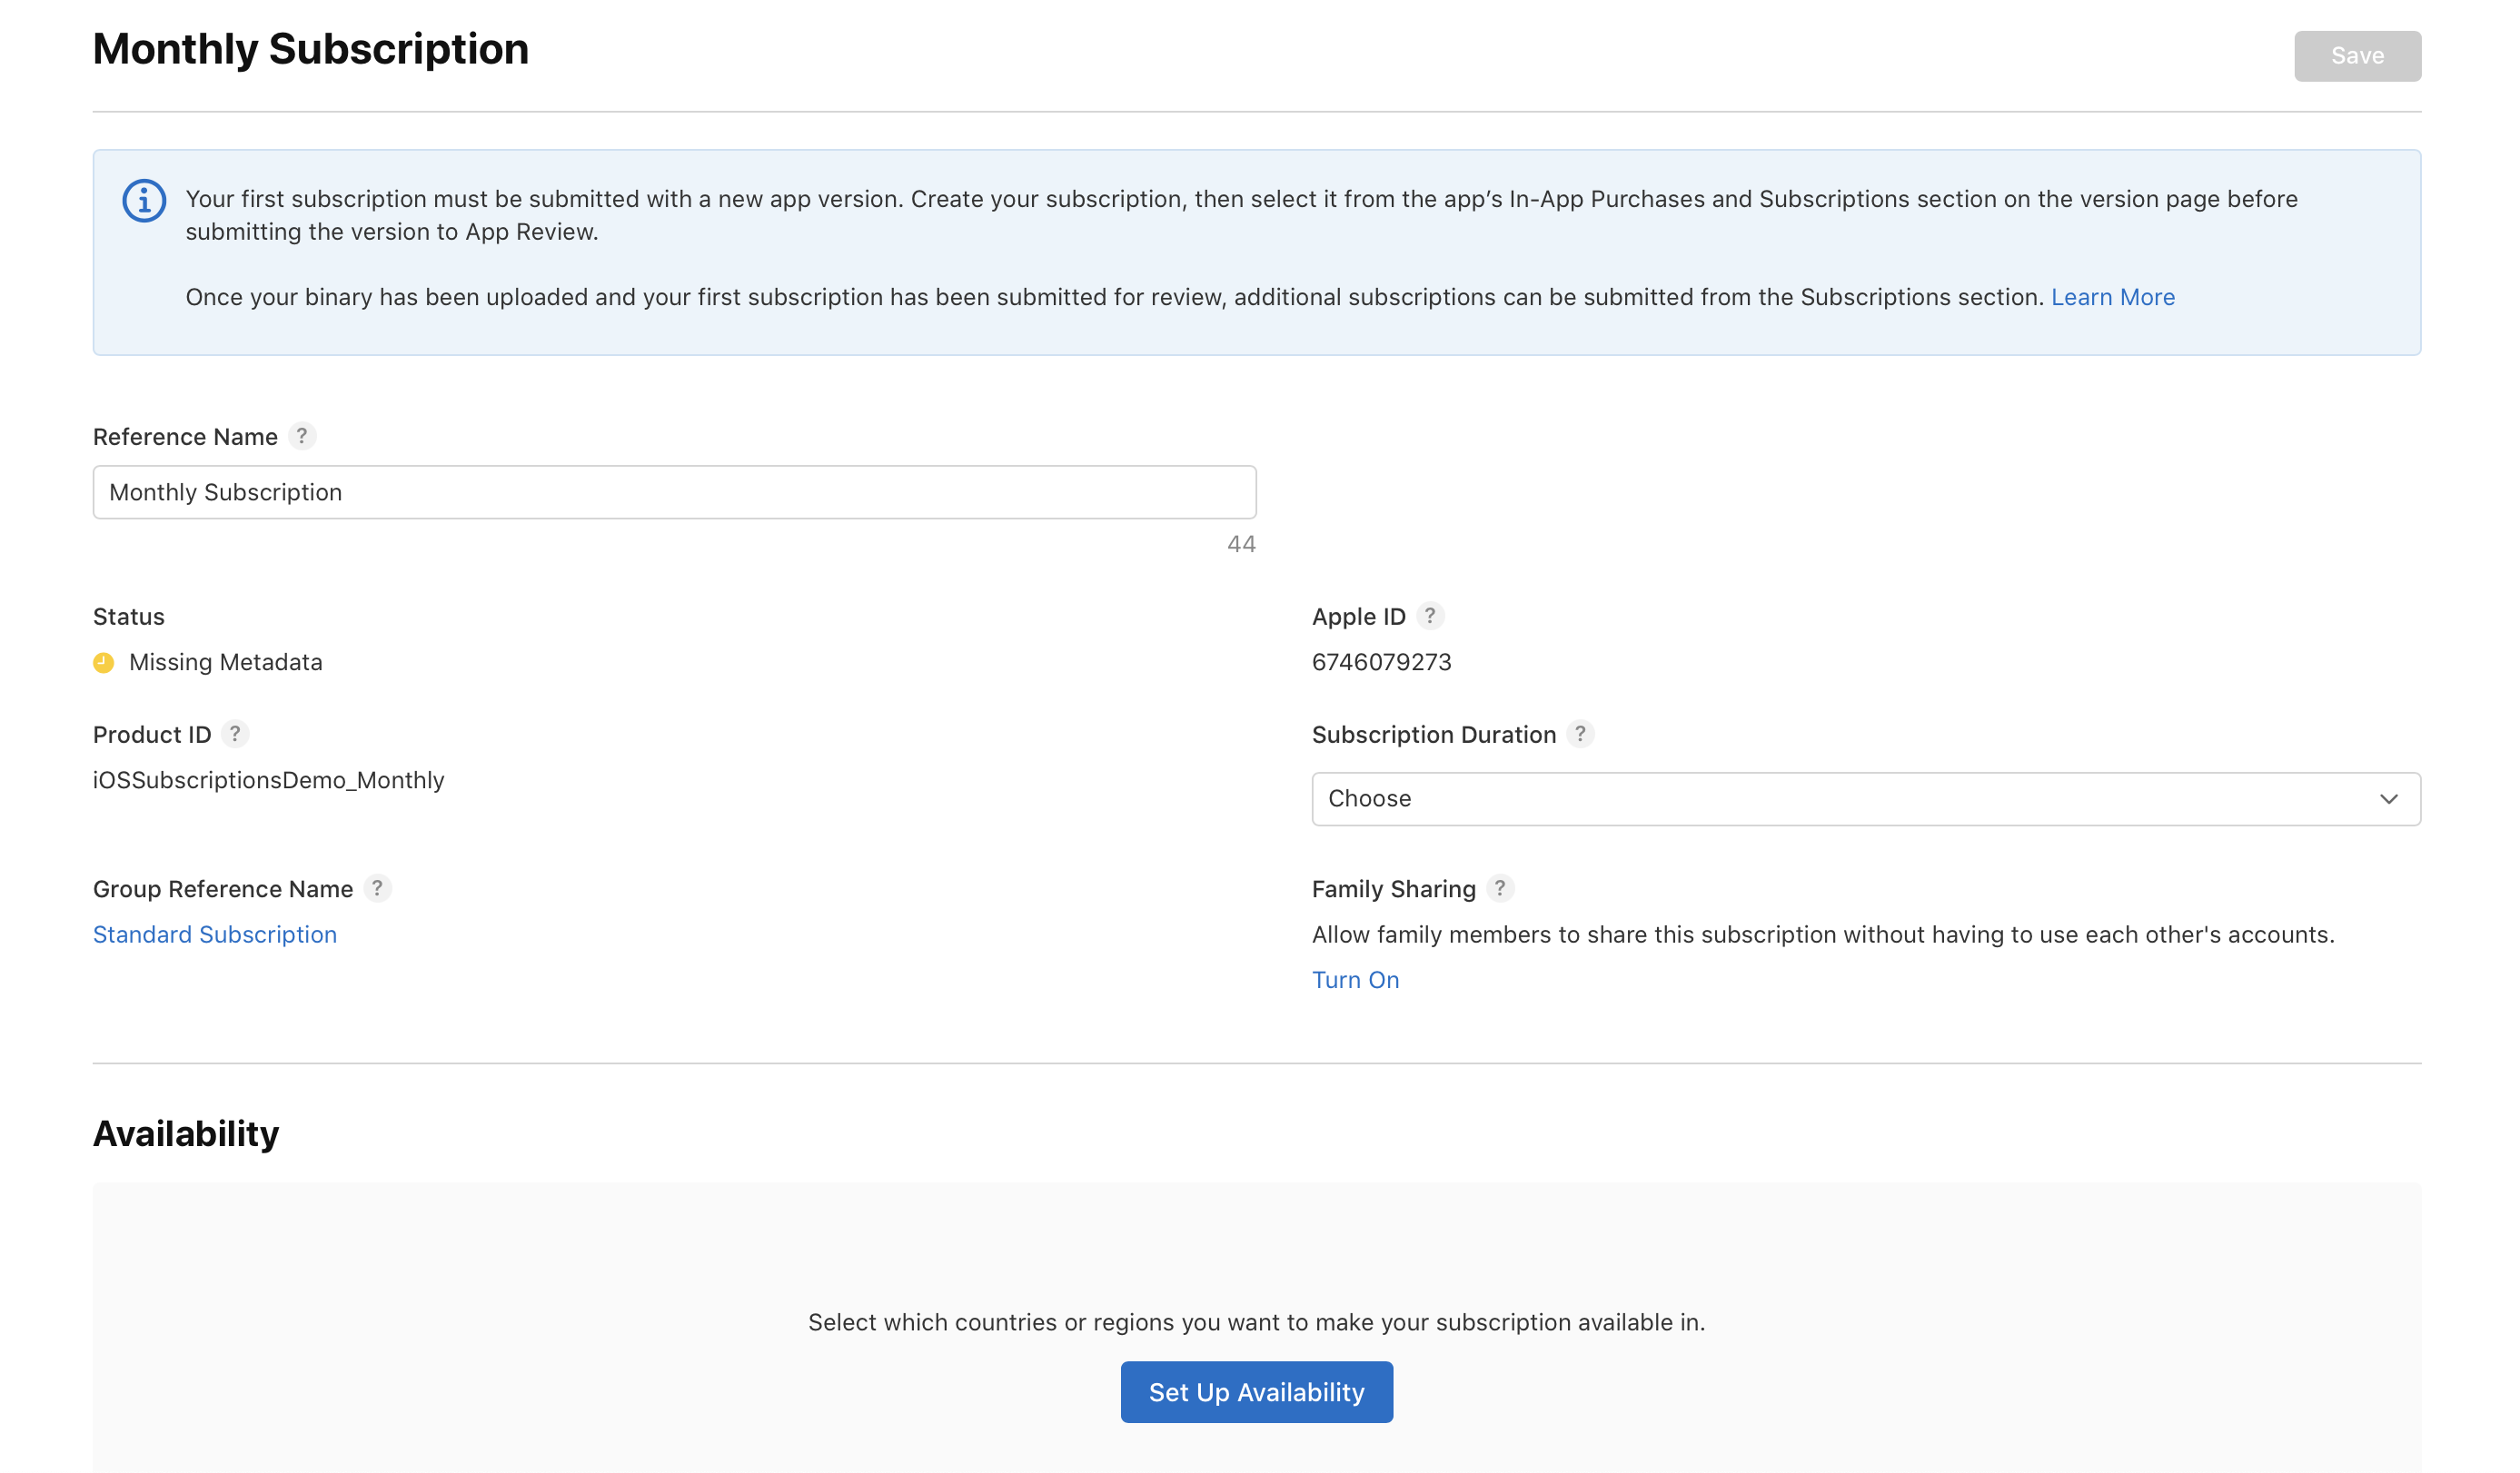Viewport: 2520px width, 1473px height.
Task: Click the Product ID value iOSSubscriptionsDemo_Monthly
Action: tap(268, 780)
